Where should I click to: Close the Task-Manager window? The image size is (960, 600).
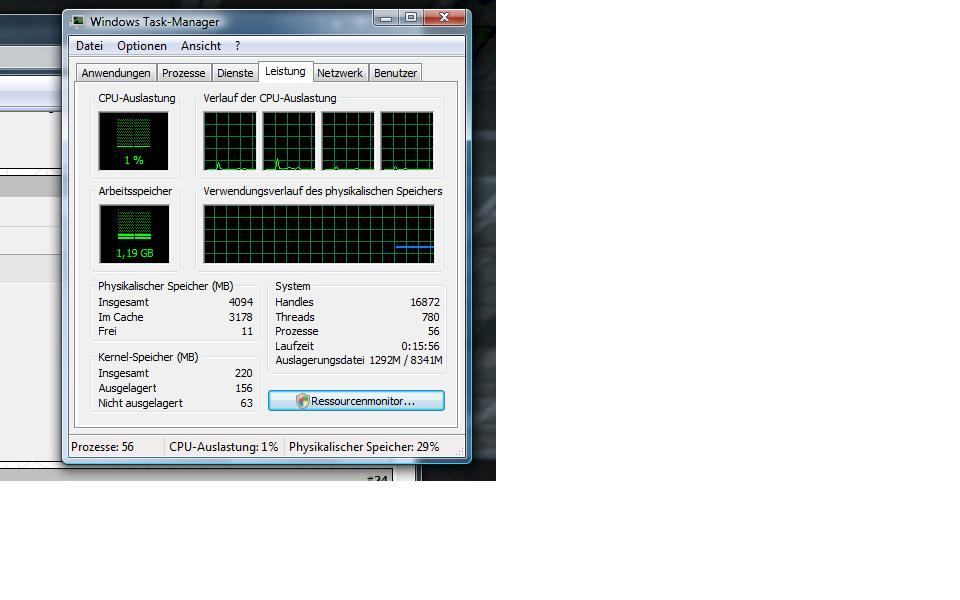[x=445, y=18]
